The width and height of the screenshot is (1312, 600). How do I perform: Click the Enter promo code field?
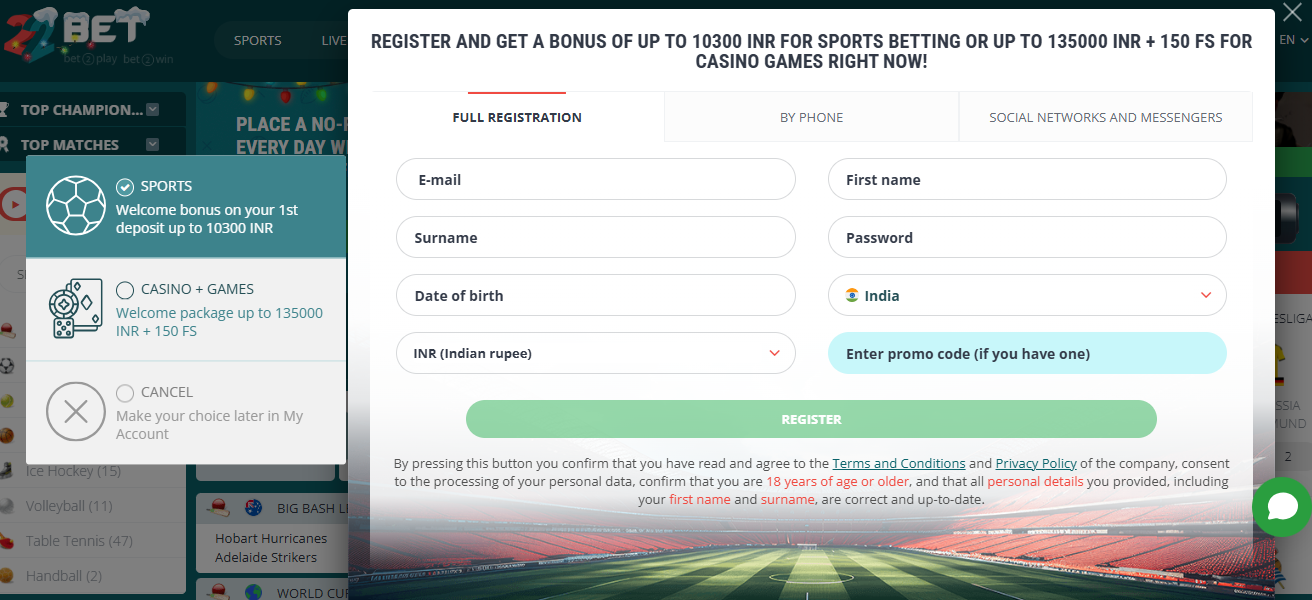pos(1027,353)
